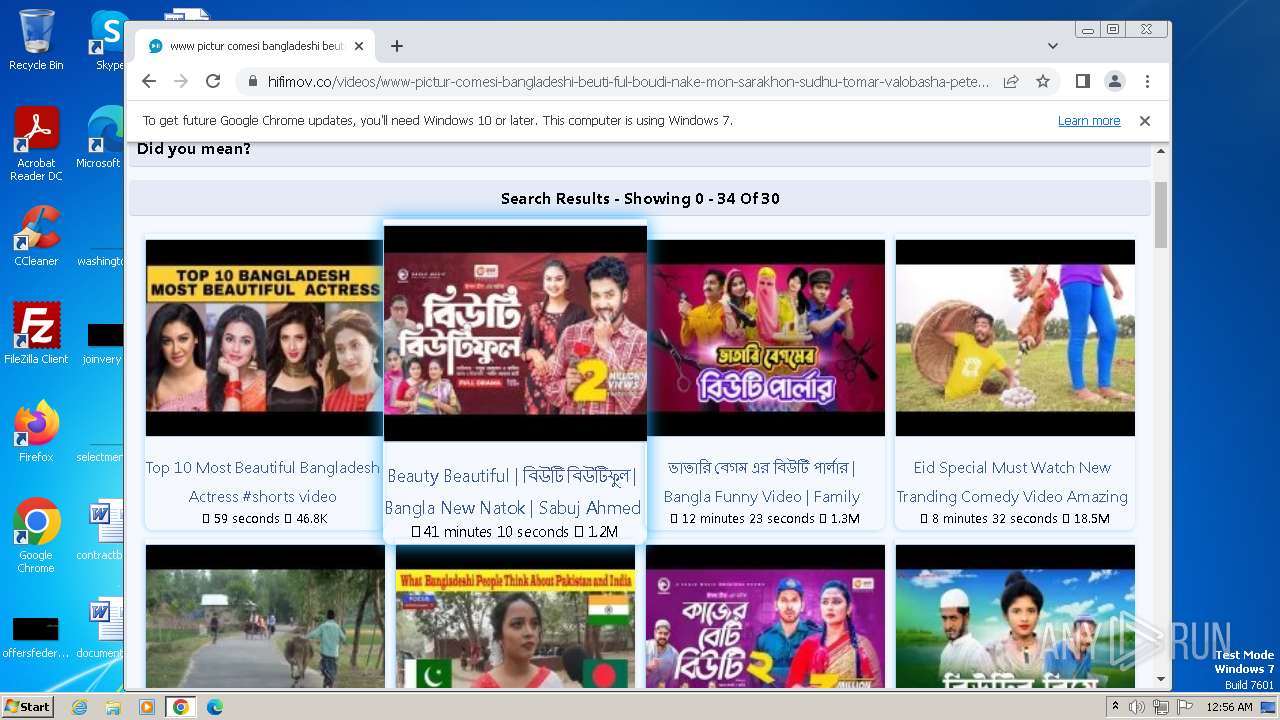The height and width of the screenshot is (720, 1280).
Task: Open File Explorer from taskbar
Action: (113, 707)
